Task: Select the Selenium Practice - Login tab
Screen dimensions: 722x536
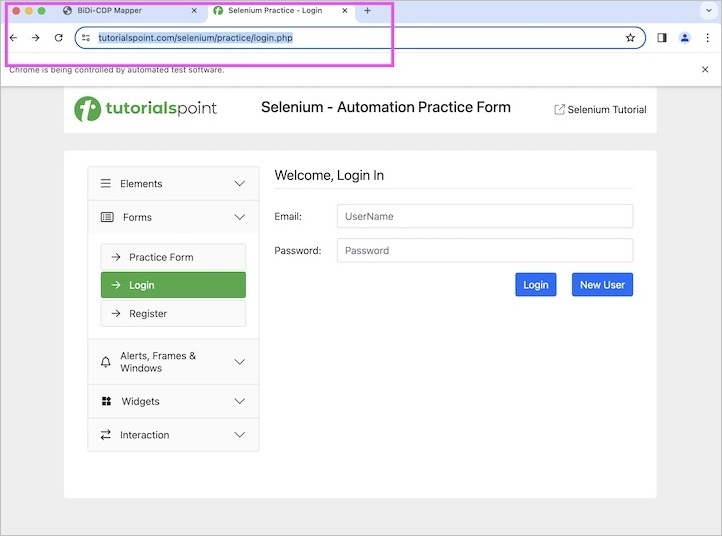Action: 281,11
